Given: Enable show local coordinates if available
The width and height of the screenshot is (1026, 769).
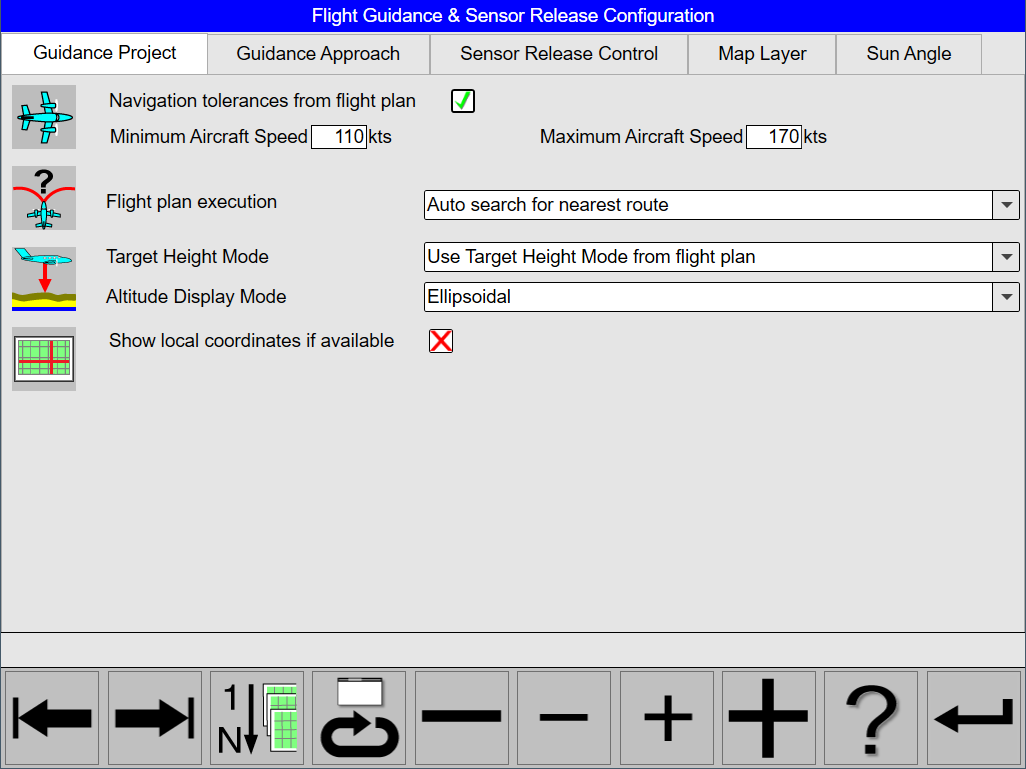Looking at the screenshot, I should tap(440, 341).
